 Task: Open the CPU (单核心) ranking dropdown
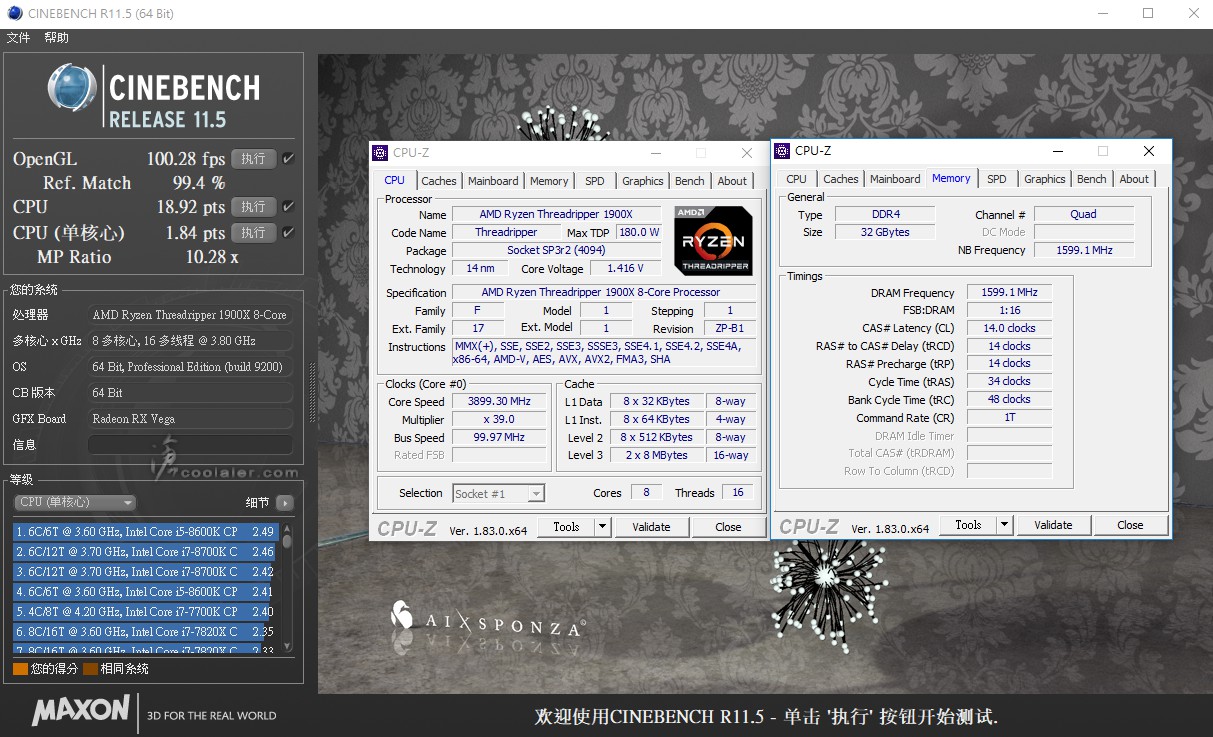coord(75,502)
